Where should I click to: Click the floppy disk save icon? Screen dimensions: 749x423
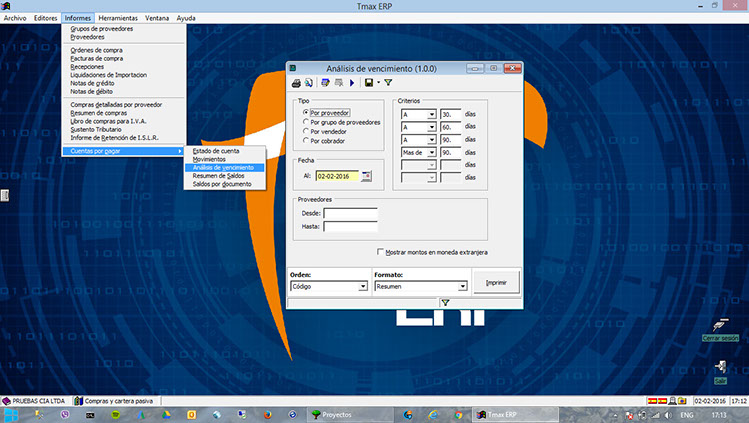tap(369, 82)
